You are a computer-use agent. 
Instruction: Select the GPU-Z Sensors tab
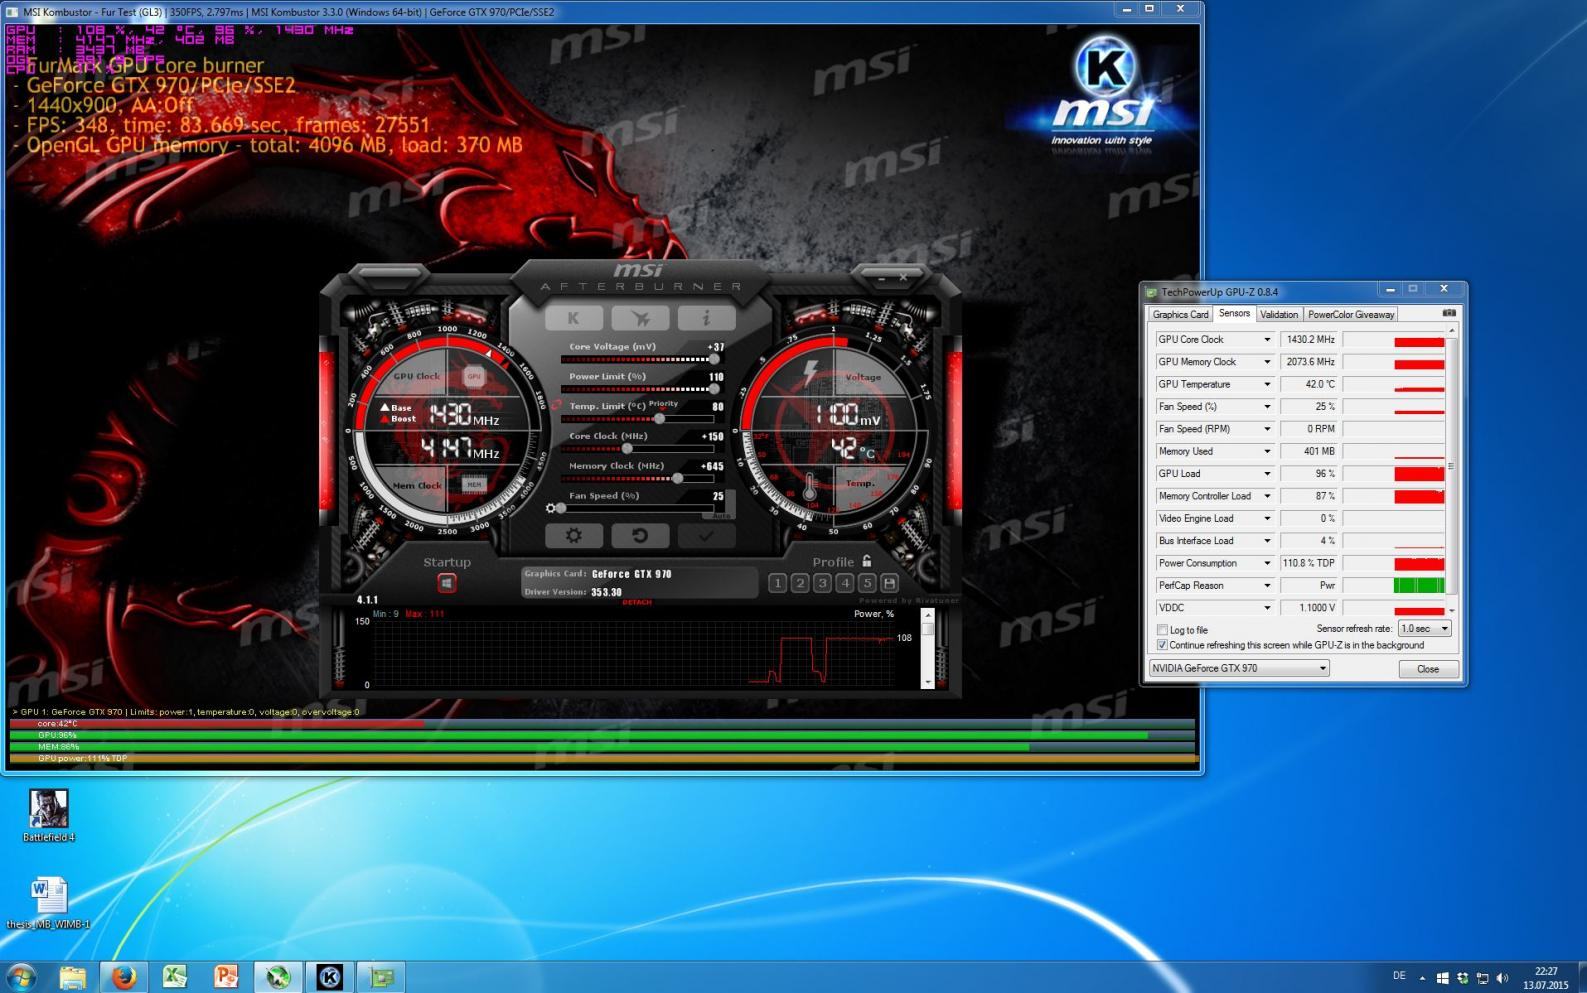click(1234, 313)
